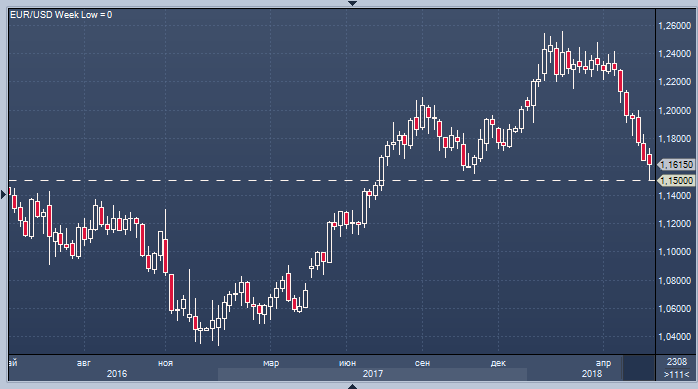
Task: Click the 1,04000 label on the price scale
Action: pos(674,337)
